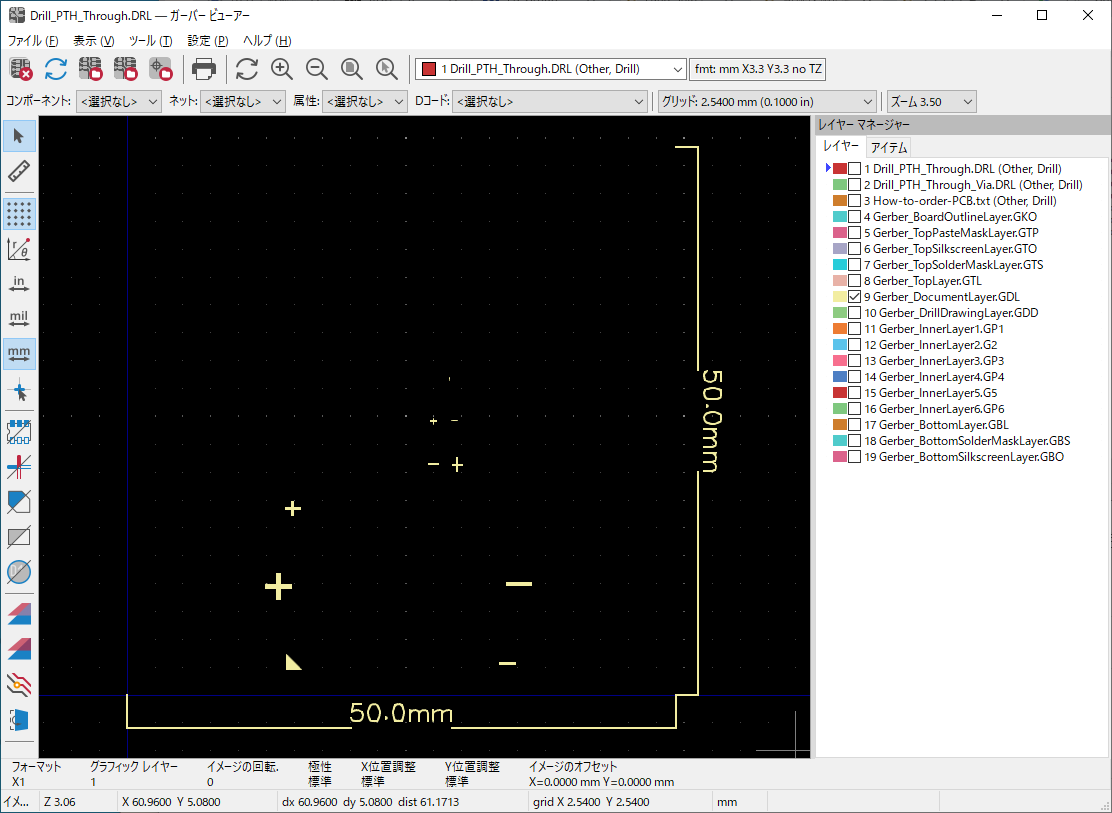Screen dimensions: 1112x813
Task: Select millimeters unit icon
Action: tap(19, 353)
